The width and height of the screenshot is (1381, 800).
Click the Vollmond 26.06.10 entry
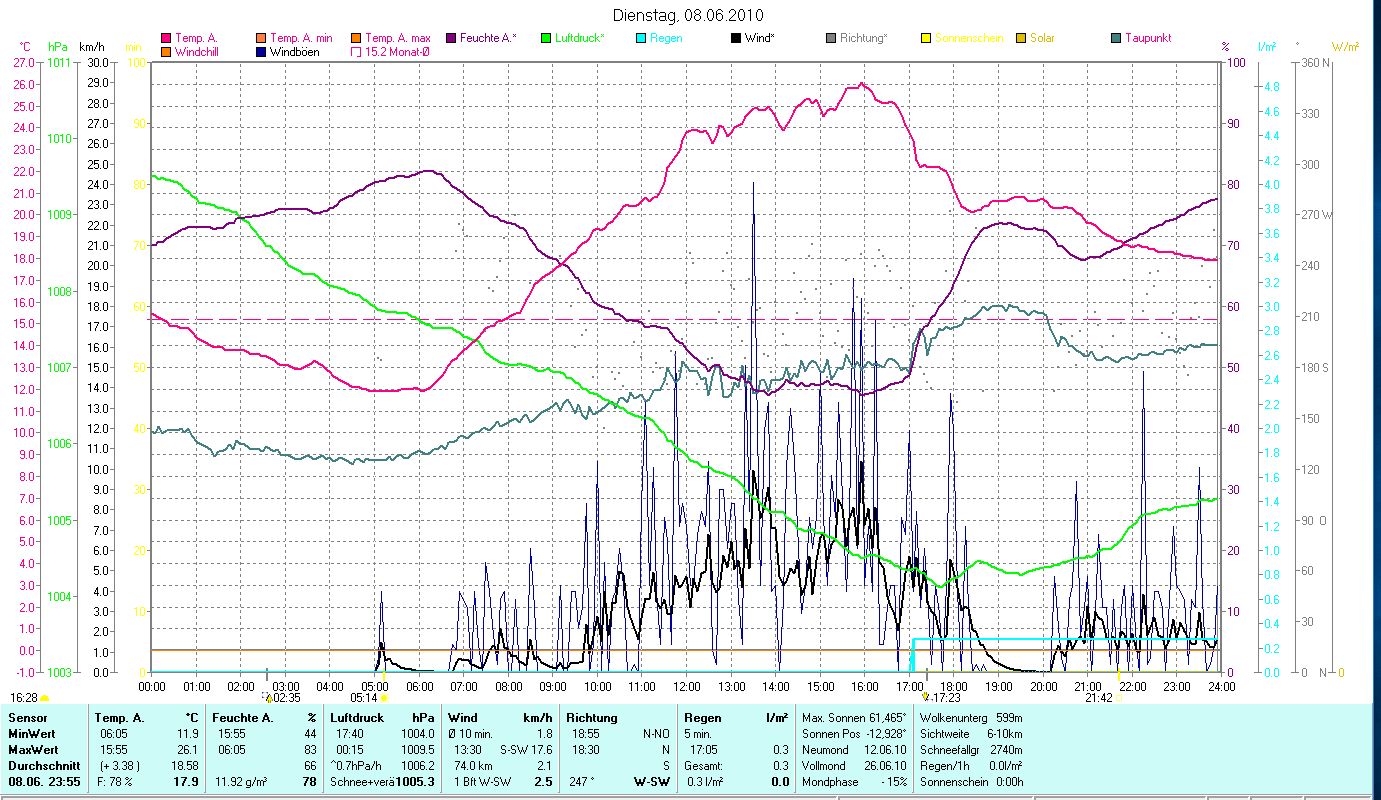coord(853,766)
